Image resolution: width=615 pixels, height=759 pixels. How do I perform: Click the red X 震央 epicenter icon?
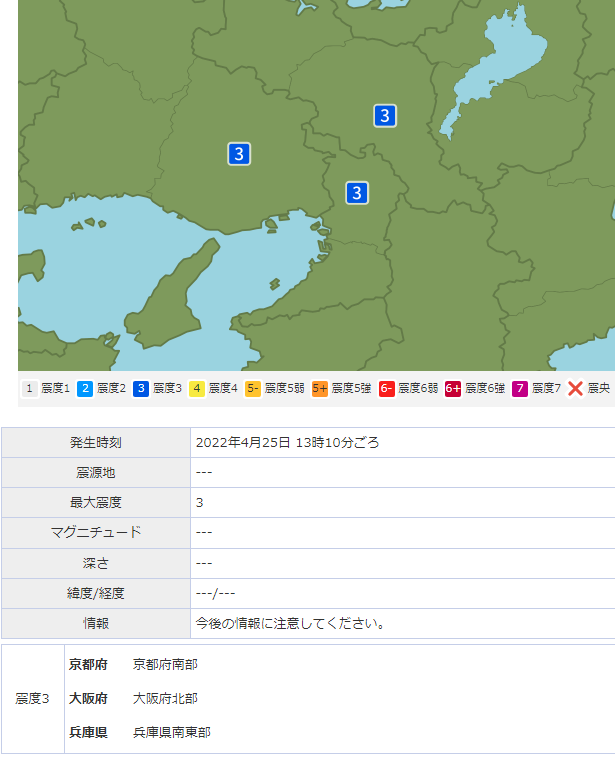tap(575, 388)
